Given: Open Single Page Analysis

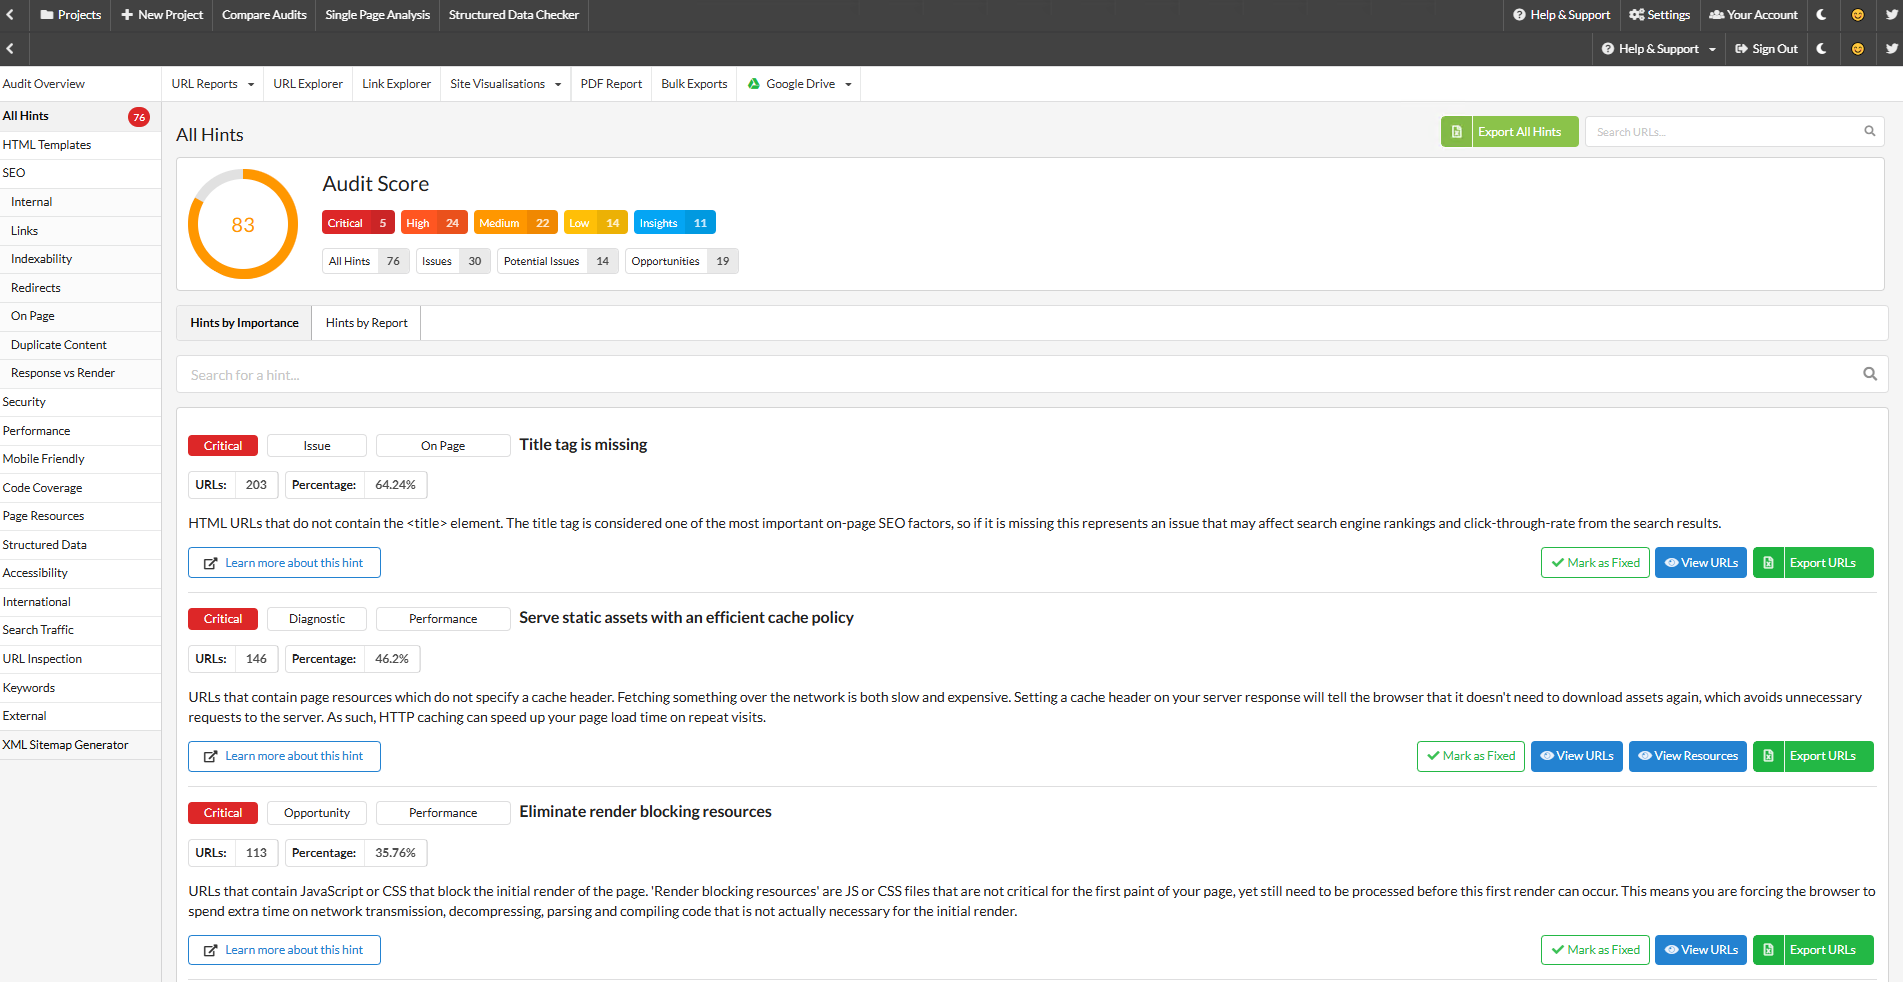Looking at the screenshot, I should (377, 15).
